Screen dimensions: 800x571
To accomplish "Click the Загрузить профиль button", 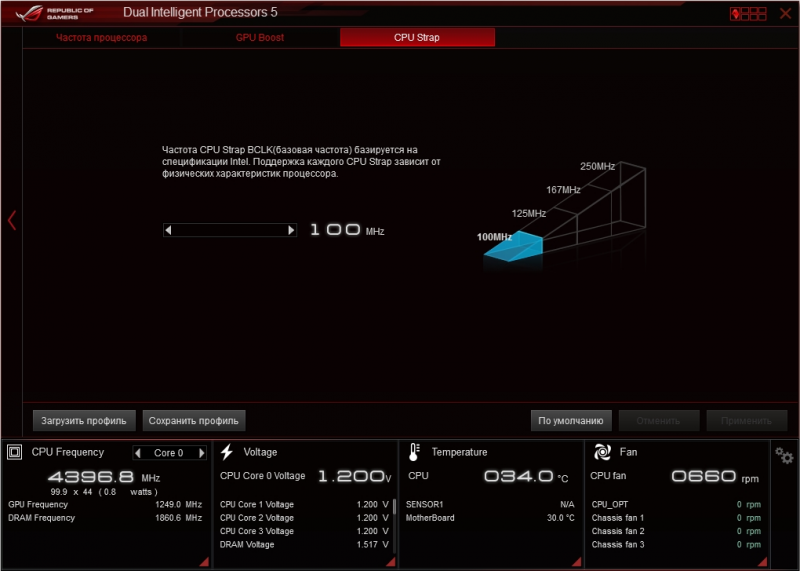I will [84, 421].
